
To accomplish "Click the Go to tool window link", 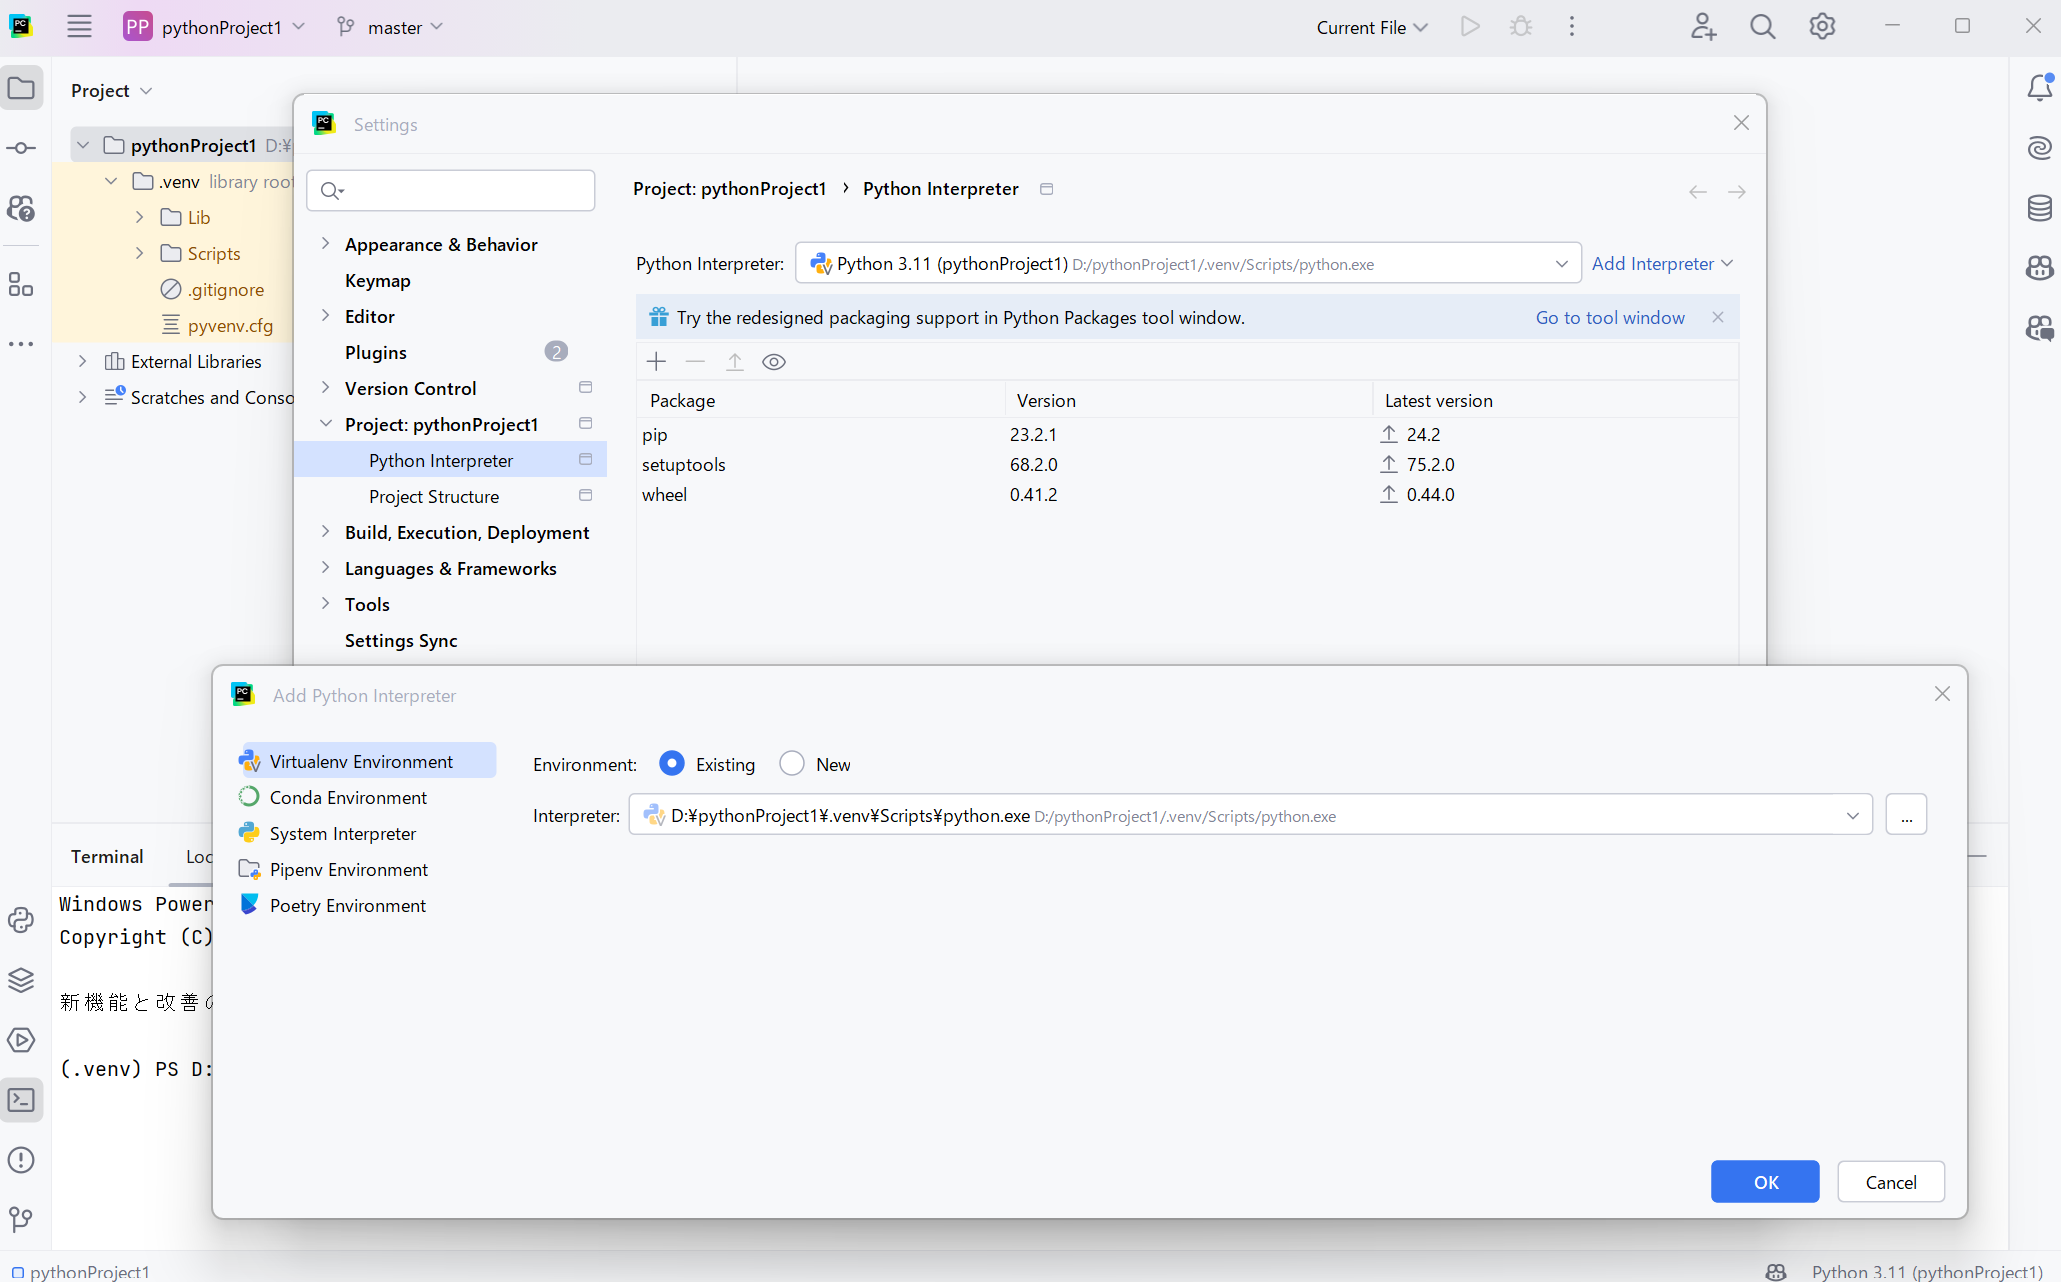I will (1609, 318).
